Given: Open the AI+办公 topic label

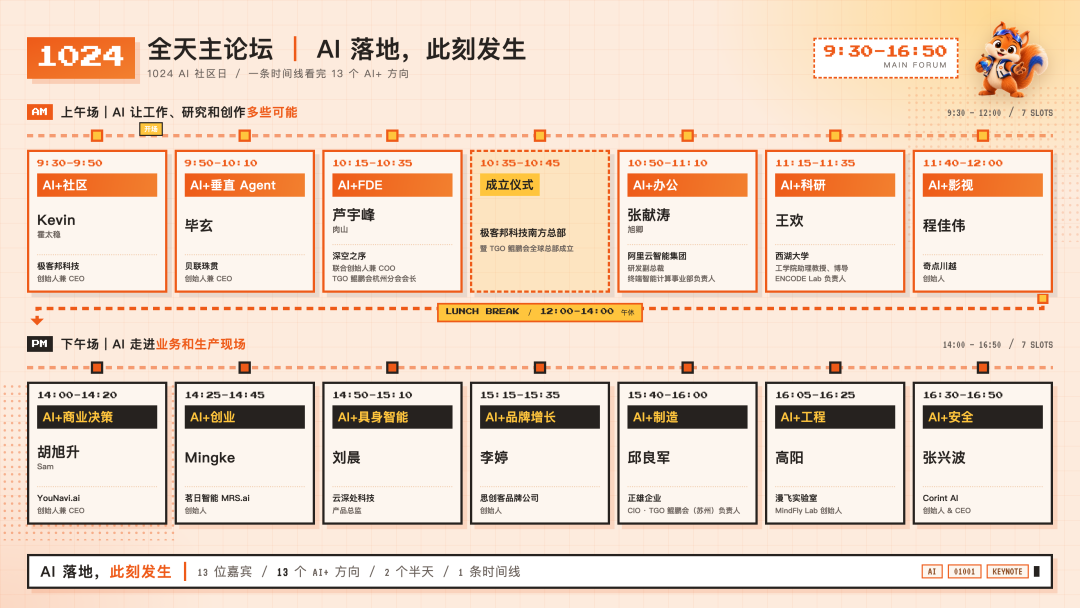Looking at the screenshot, I should click(x=687, y=185).
